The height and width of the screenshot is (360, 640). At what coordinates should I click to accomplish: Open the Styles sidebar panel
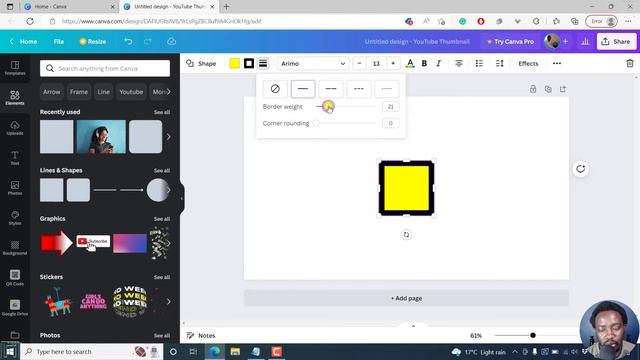pyautogui.click(x=15, y=218)
